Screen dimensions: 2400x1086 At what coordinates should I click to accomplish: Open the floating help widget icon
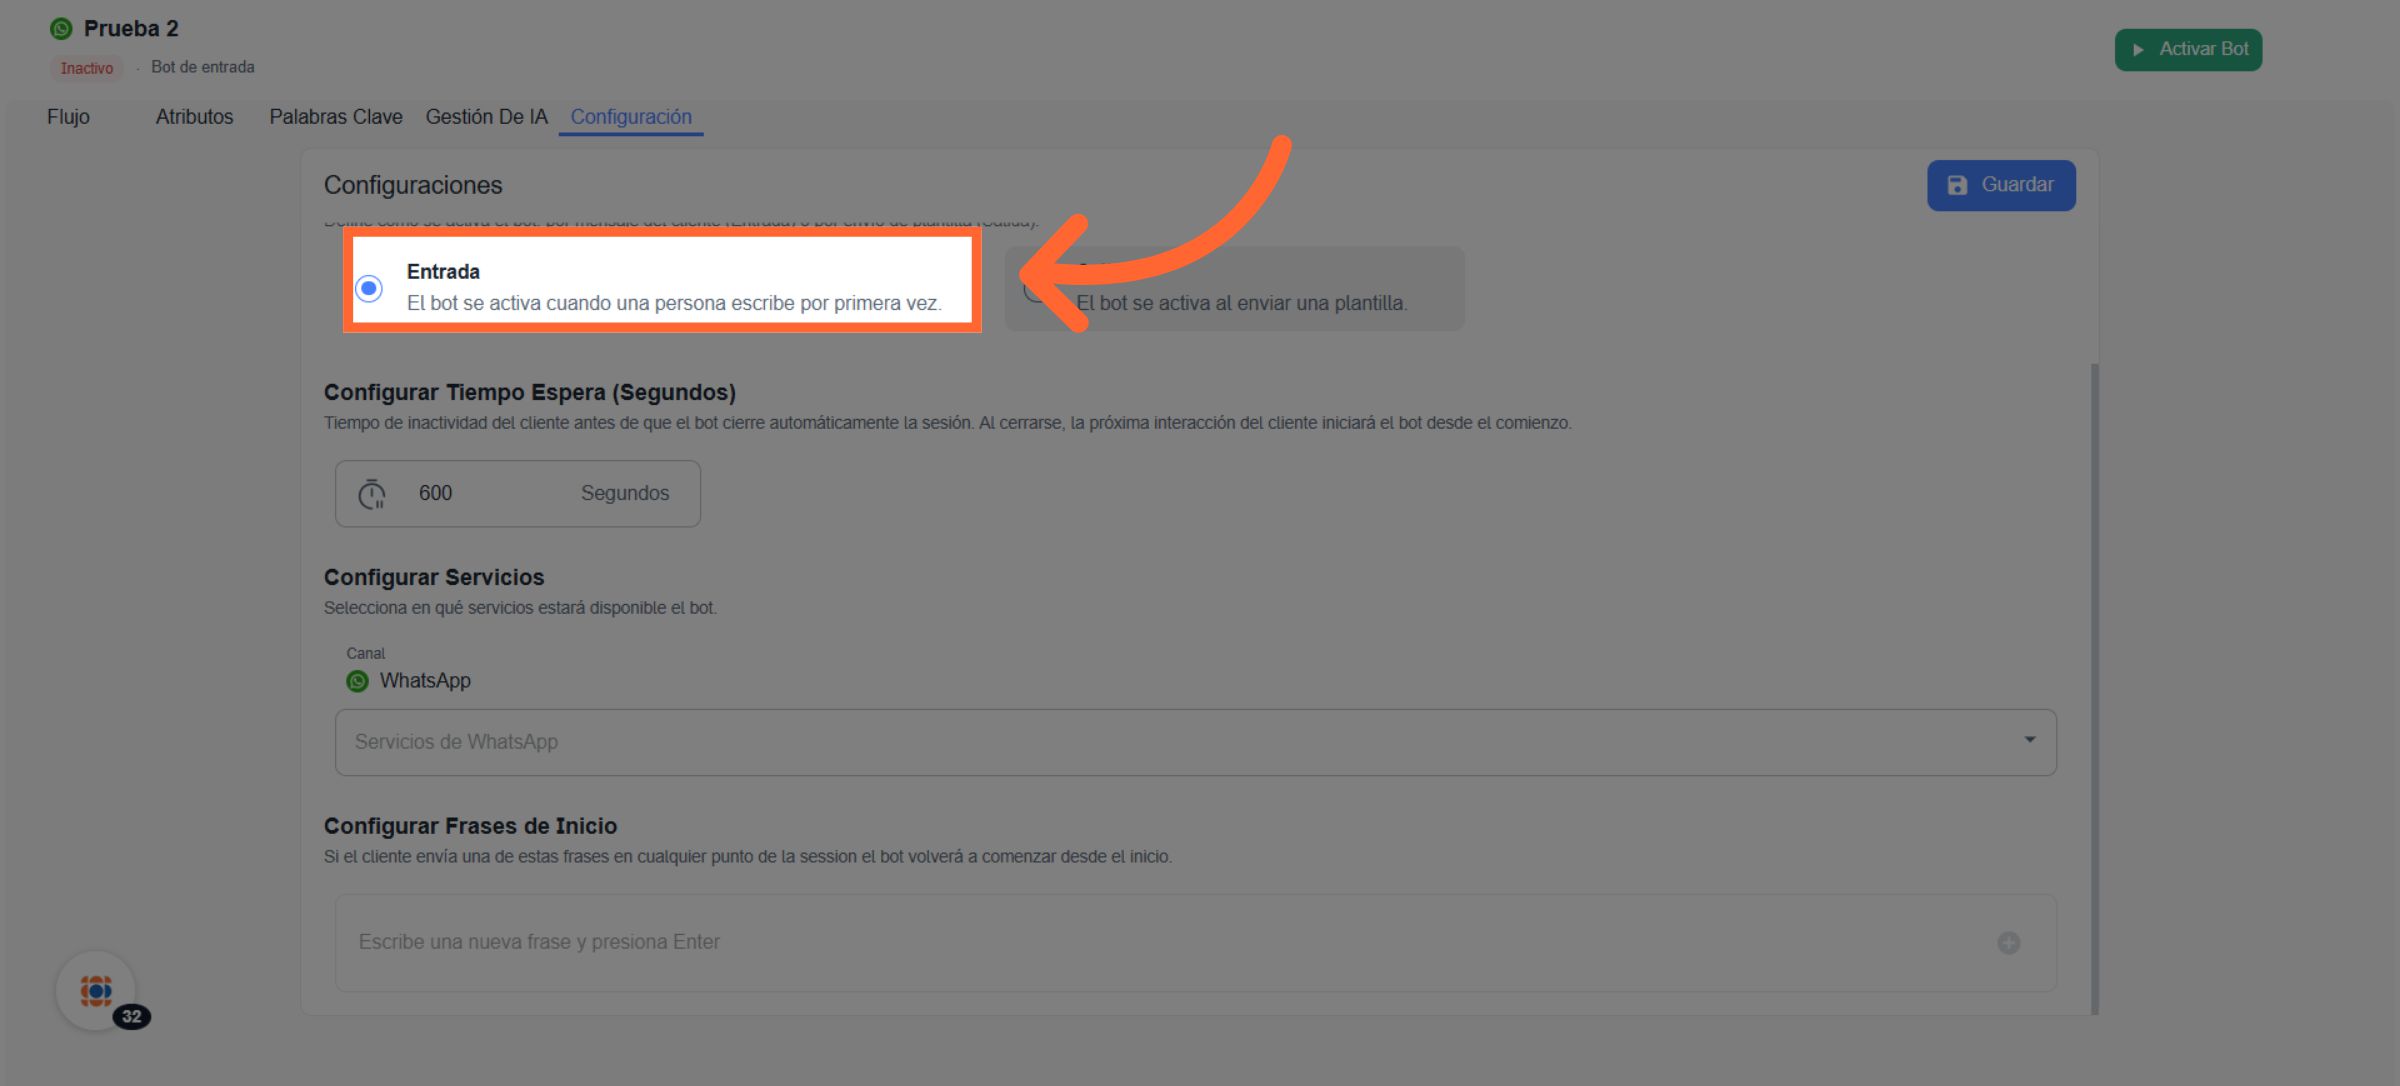[96, 990]
